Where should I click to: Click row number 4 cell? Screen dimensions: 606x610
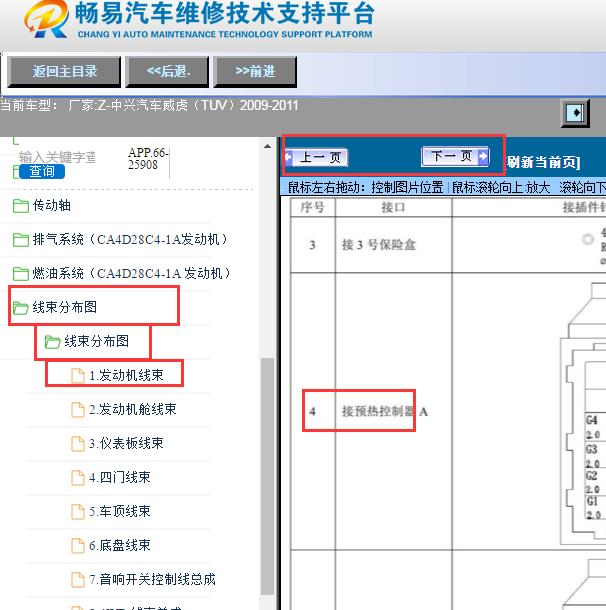(312, 412)
